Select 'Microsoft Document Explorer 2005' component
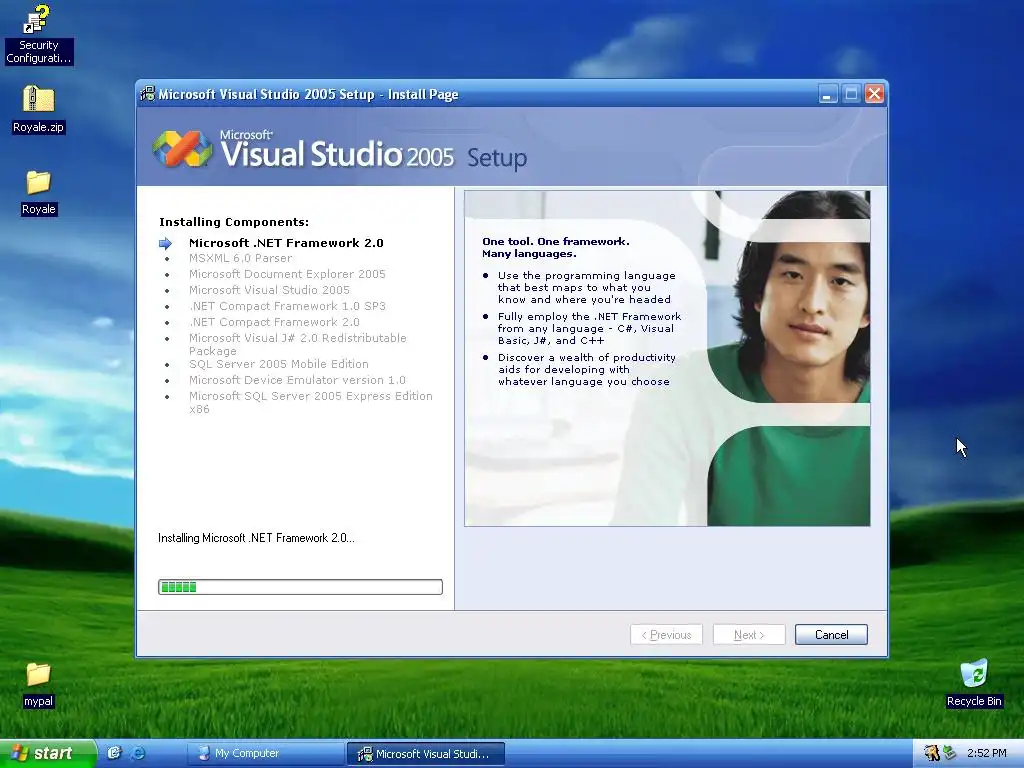The image size is (1024, 768). 287,274
